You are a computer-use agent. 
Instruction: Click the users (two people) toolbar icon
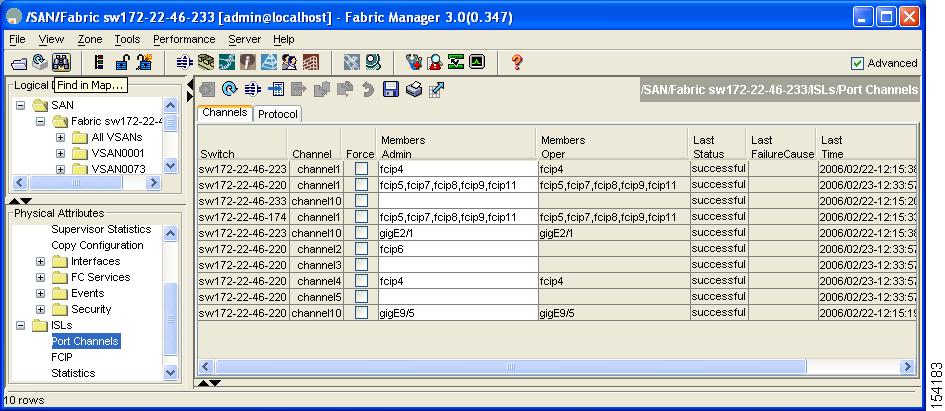(x=290, y=62)
